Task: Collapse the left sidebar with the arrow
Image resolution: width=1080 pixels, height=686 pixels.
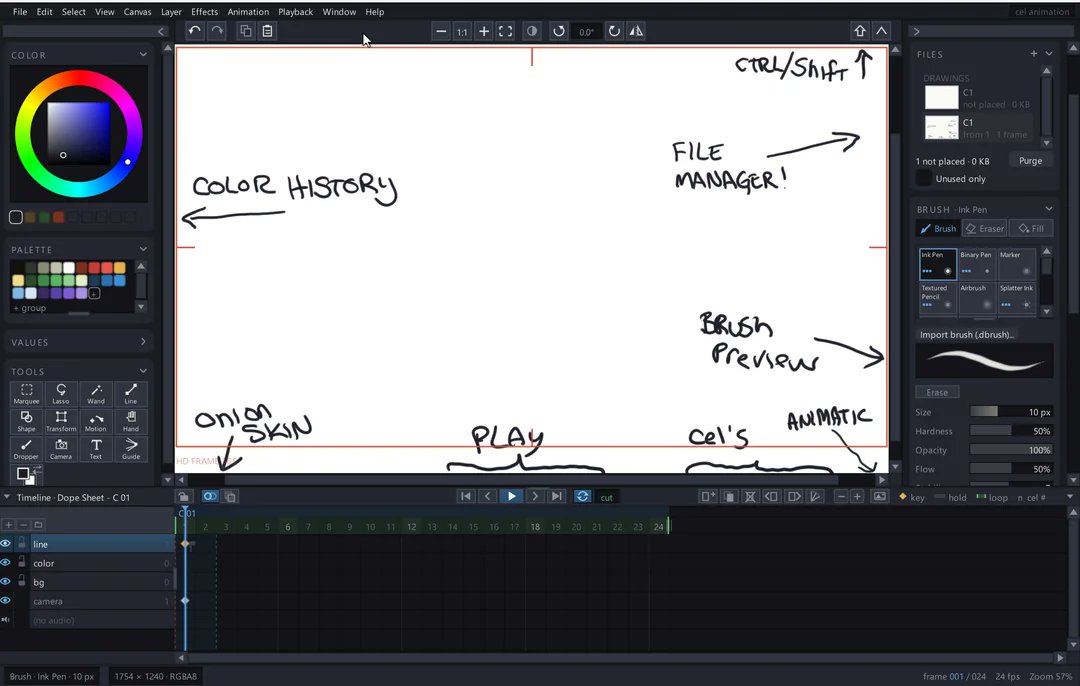Action: pyautogui.click(x=161, y=31)
